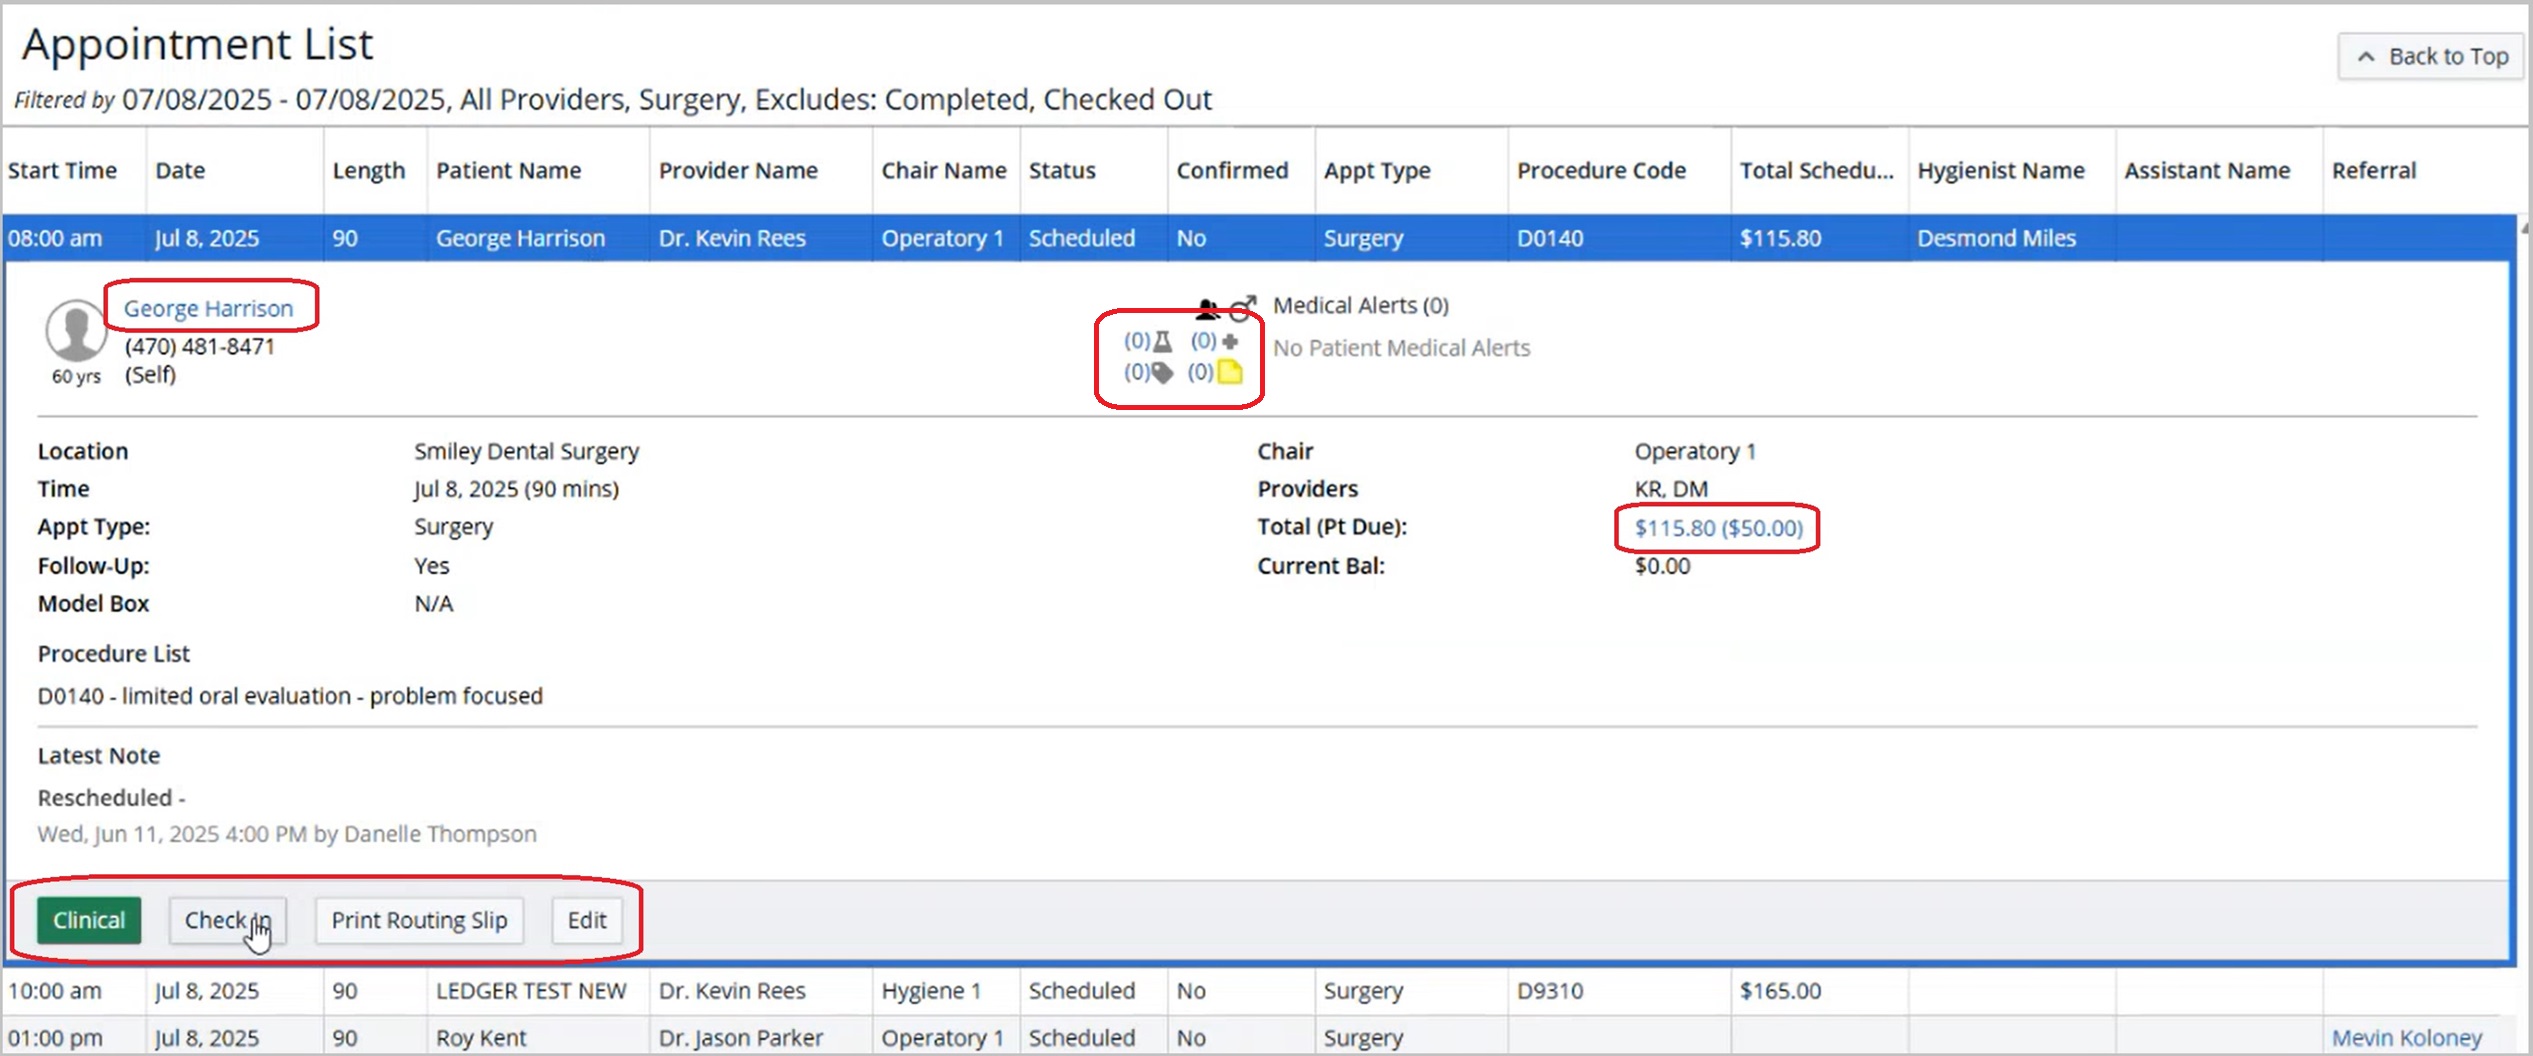Click the Rescheduled latest note text
Image resolution: width=2533 pixels, height=1056 pixels.
click(x=111, y=798)
